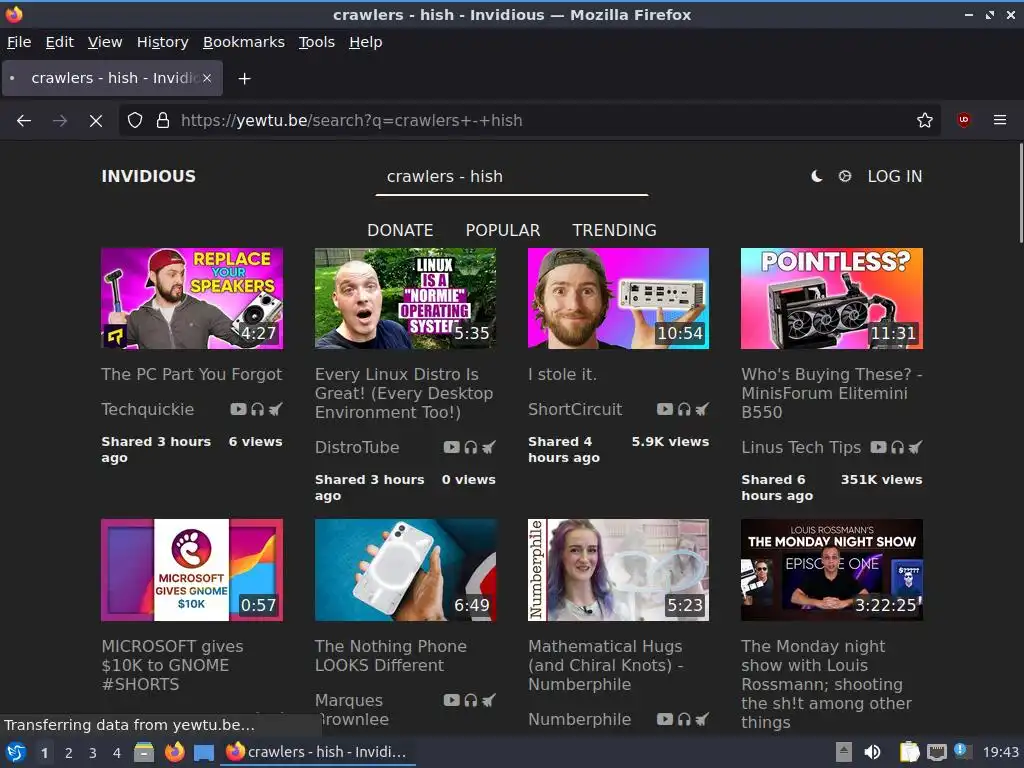Open the Edit menu
This screenshot has height=768, width=1024.
(59, 42)
